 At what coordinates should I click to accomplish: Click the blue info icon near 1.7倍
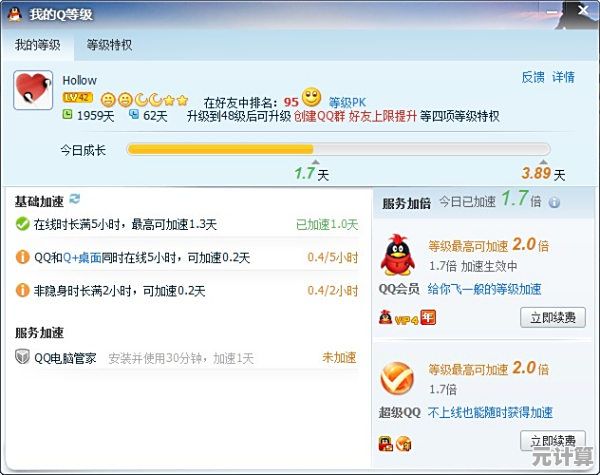[x=554, y=202]
